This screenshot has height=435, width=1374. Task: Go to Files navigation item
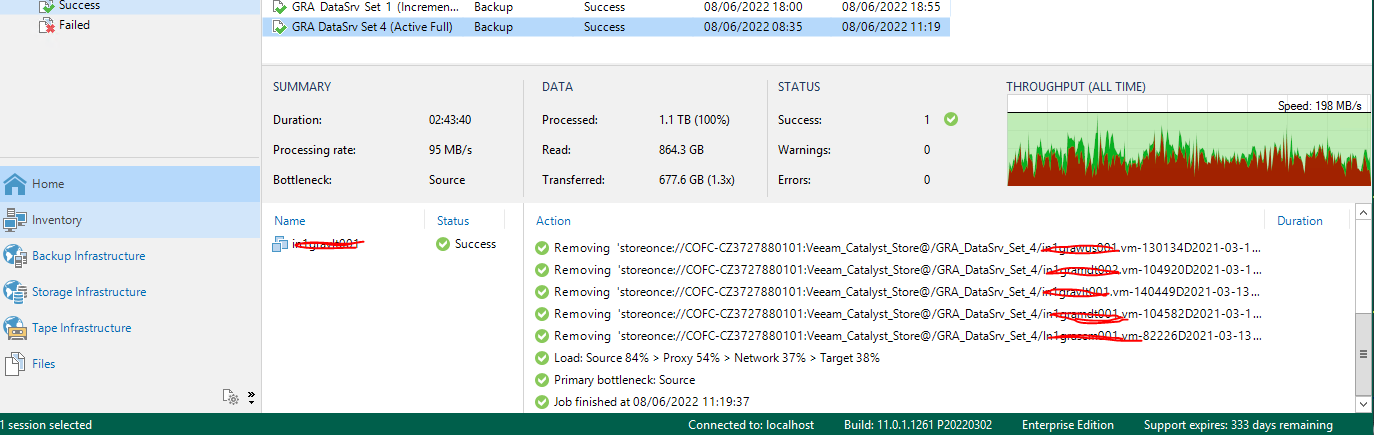pyautogui.click(x=130, y=364)
